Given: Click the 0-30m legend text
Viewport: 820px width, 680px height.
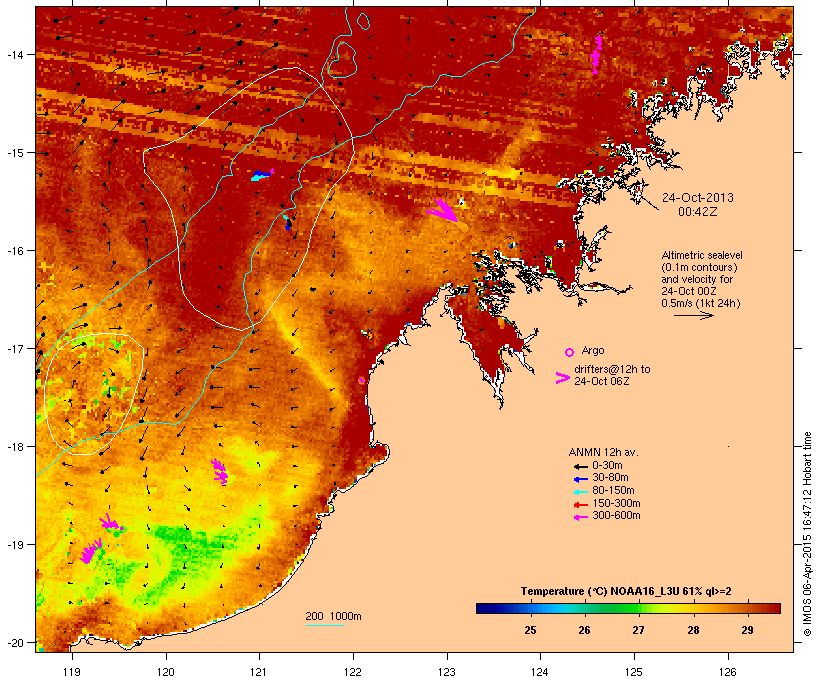Looking at the screenshot, I should click(x=607, y=466).
